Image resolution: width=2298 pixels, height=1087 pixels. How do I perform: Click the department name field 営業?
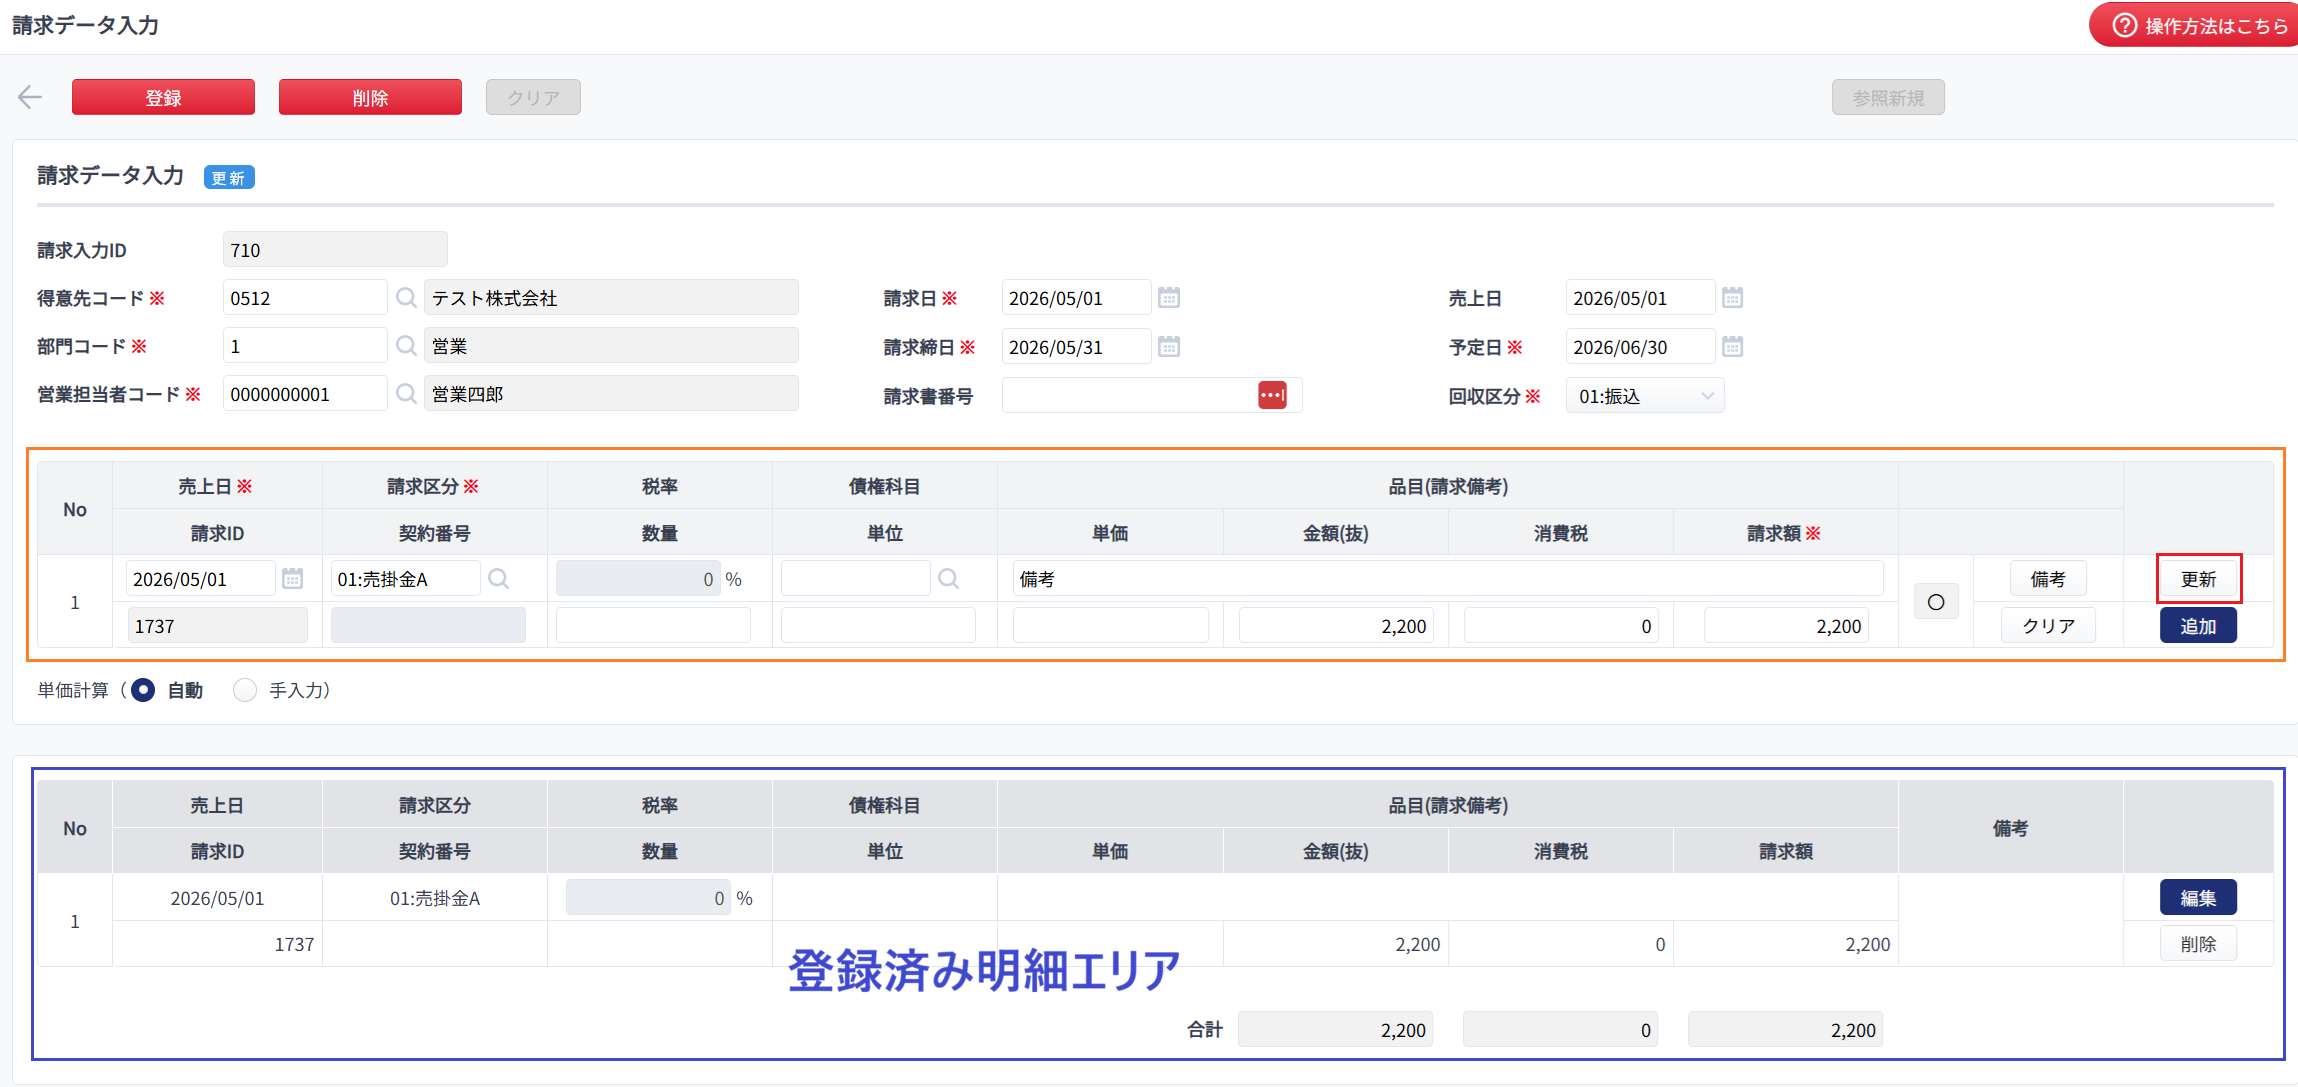pyautogui.click(x=611, y=346)
